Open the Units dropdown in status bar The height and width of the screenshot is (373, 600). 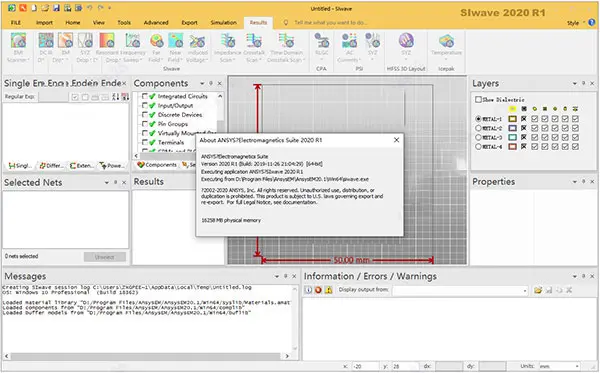(559, 366)
